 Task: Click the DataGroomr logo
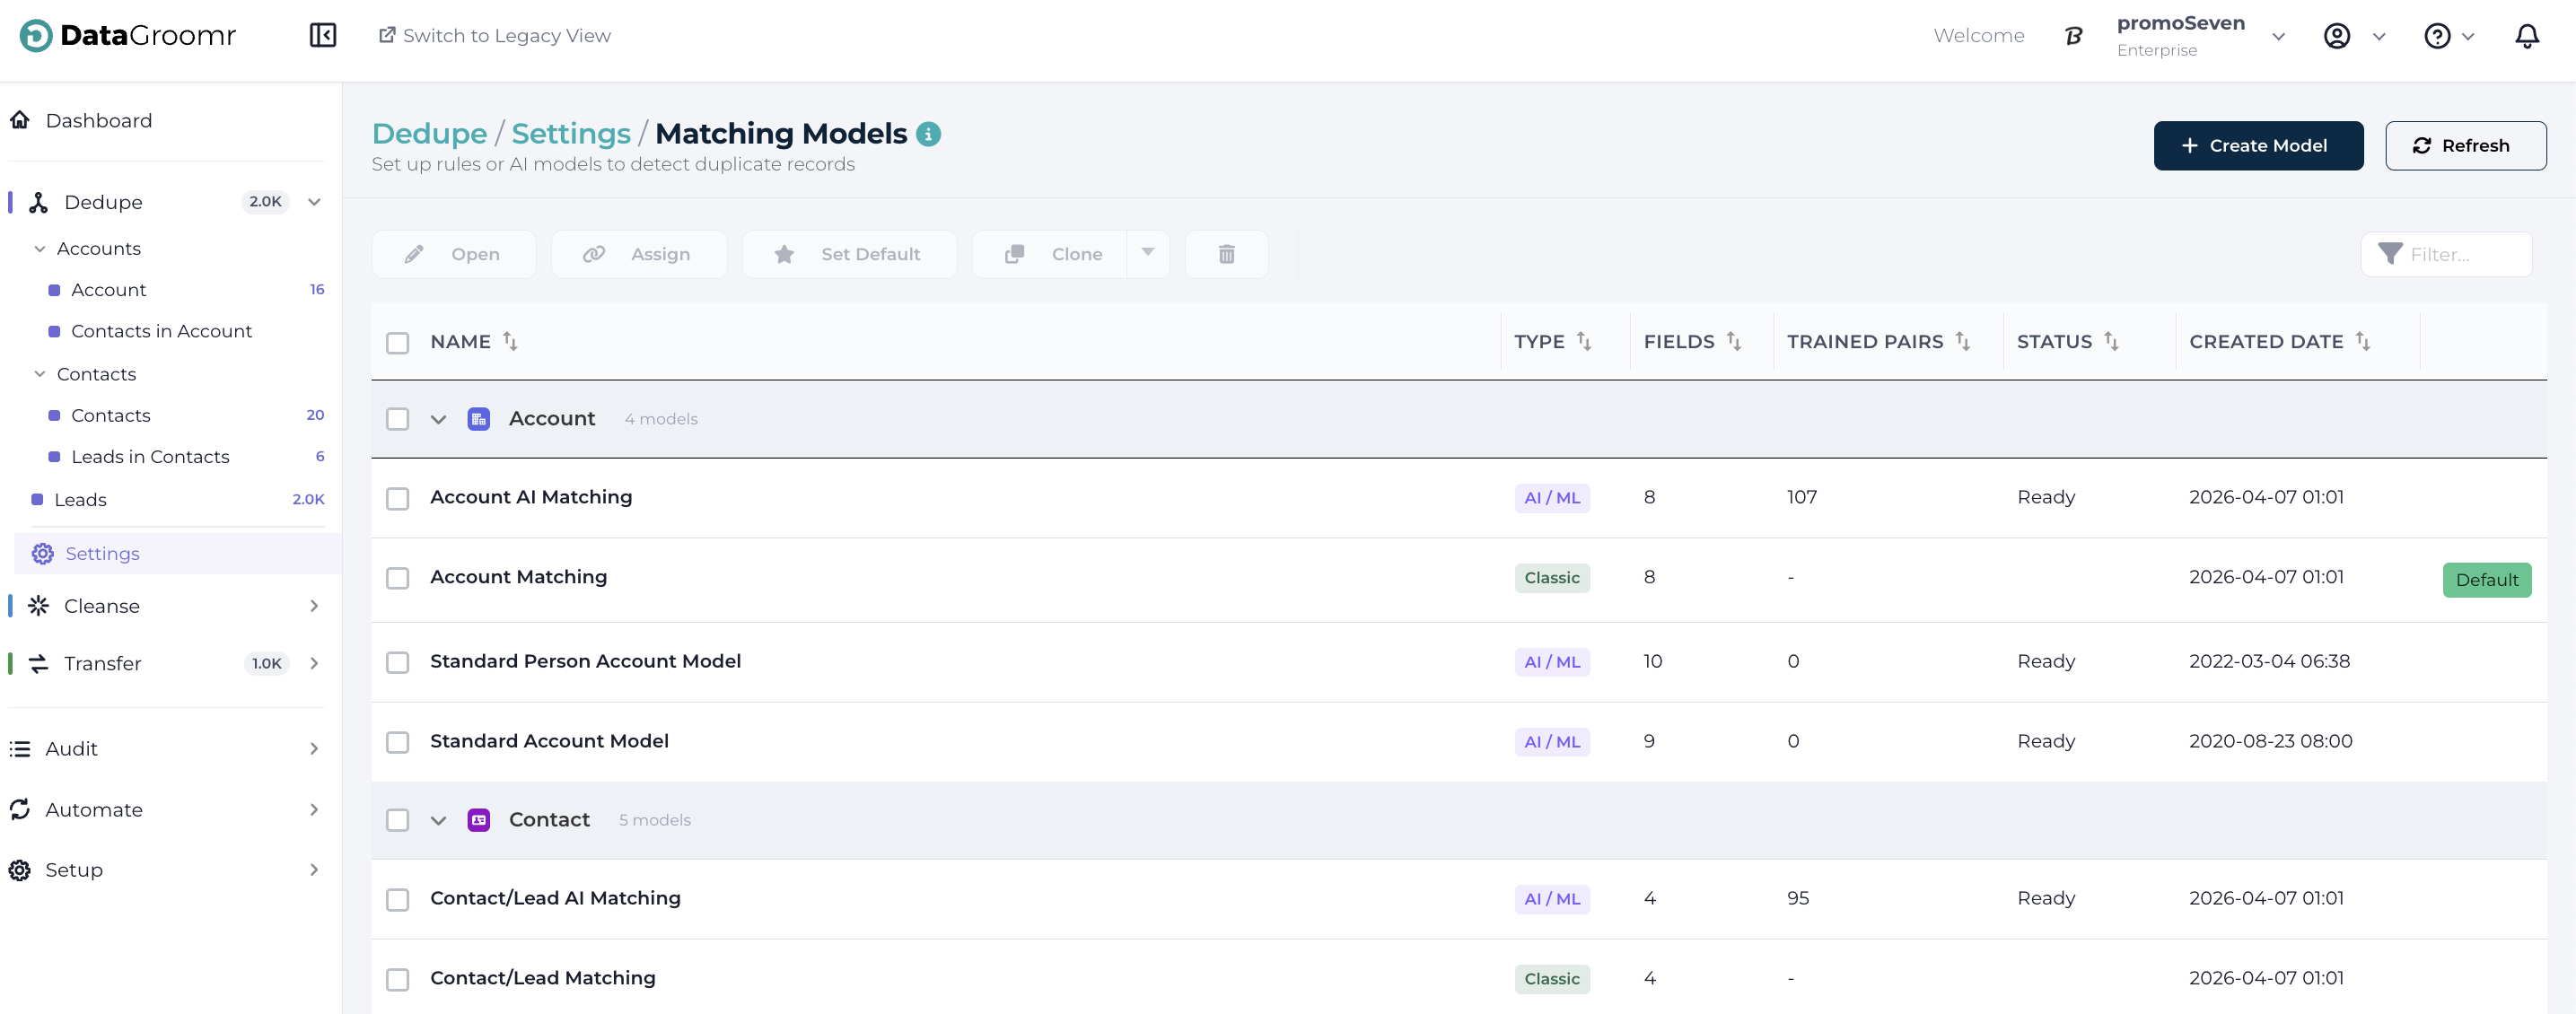coord(128,36)
